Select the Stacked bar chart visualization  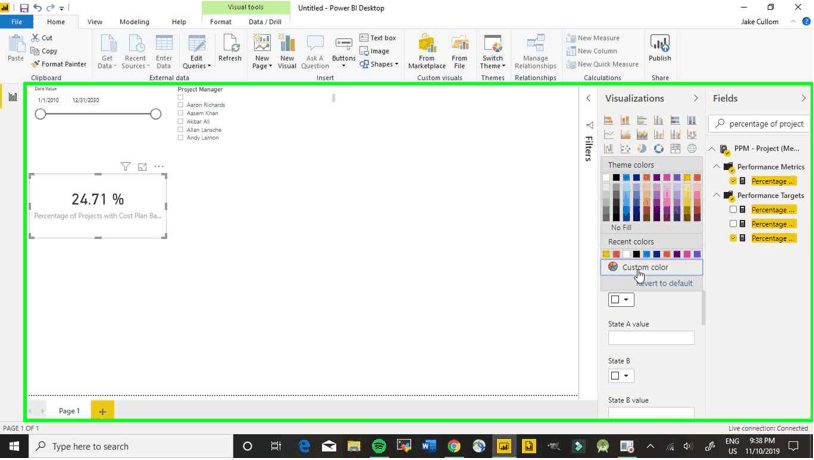[608, 120]
